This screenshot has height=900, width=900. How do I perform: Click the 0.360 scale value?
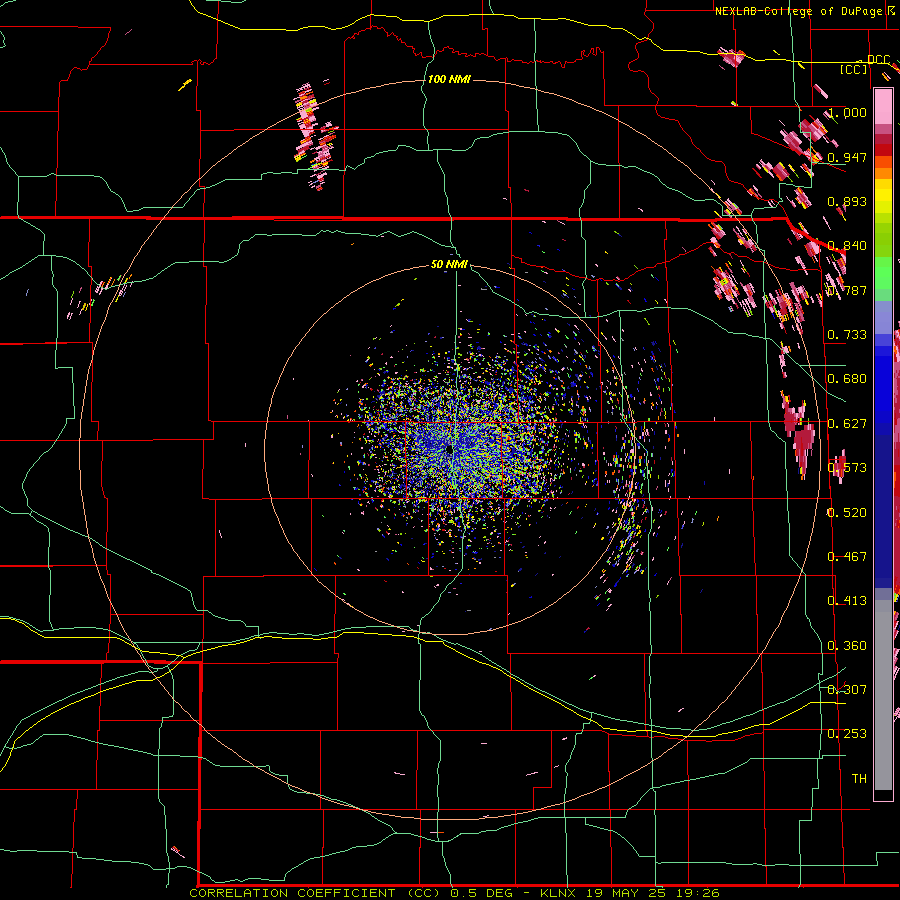pos(847,646)
